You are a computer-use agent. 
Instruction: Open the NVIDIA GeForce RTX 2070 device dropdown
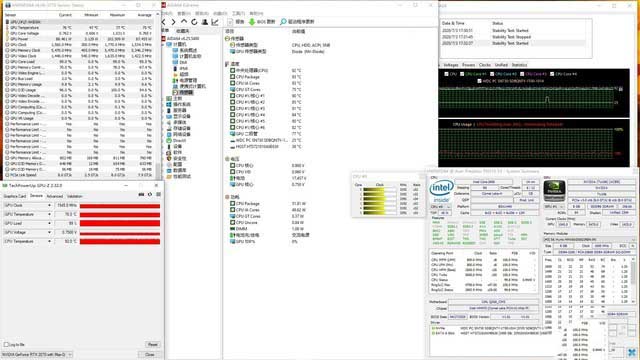(37, 354)
